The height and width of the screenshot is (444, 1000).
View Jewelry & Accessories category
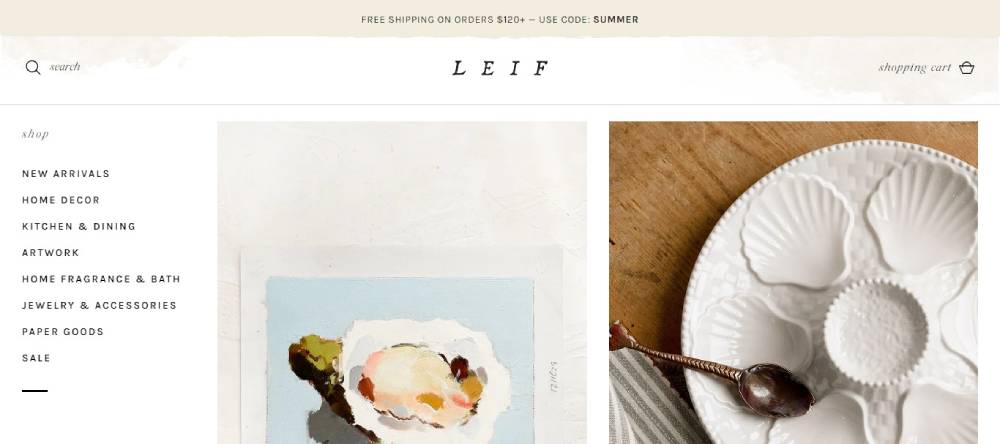(99, 306)
